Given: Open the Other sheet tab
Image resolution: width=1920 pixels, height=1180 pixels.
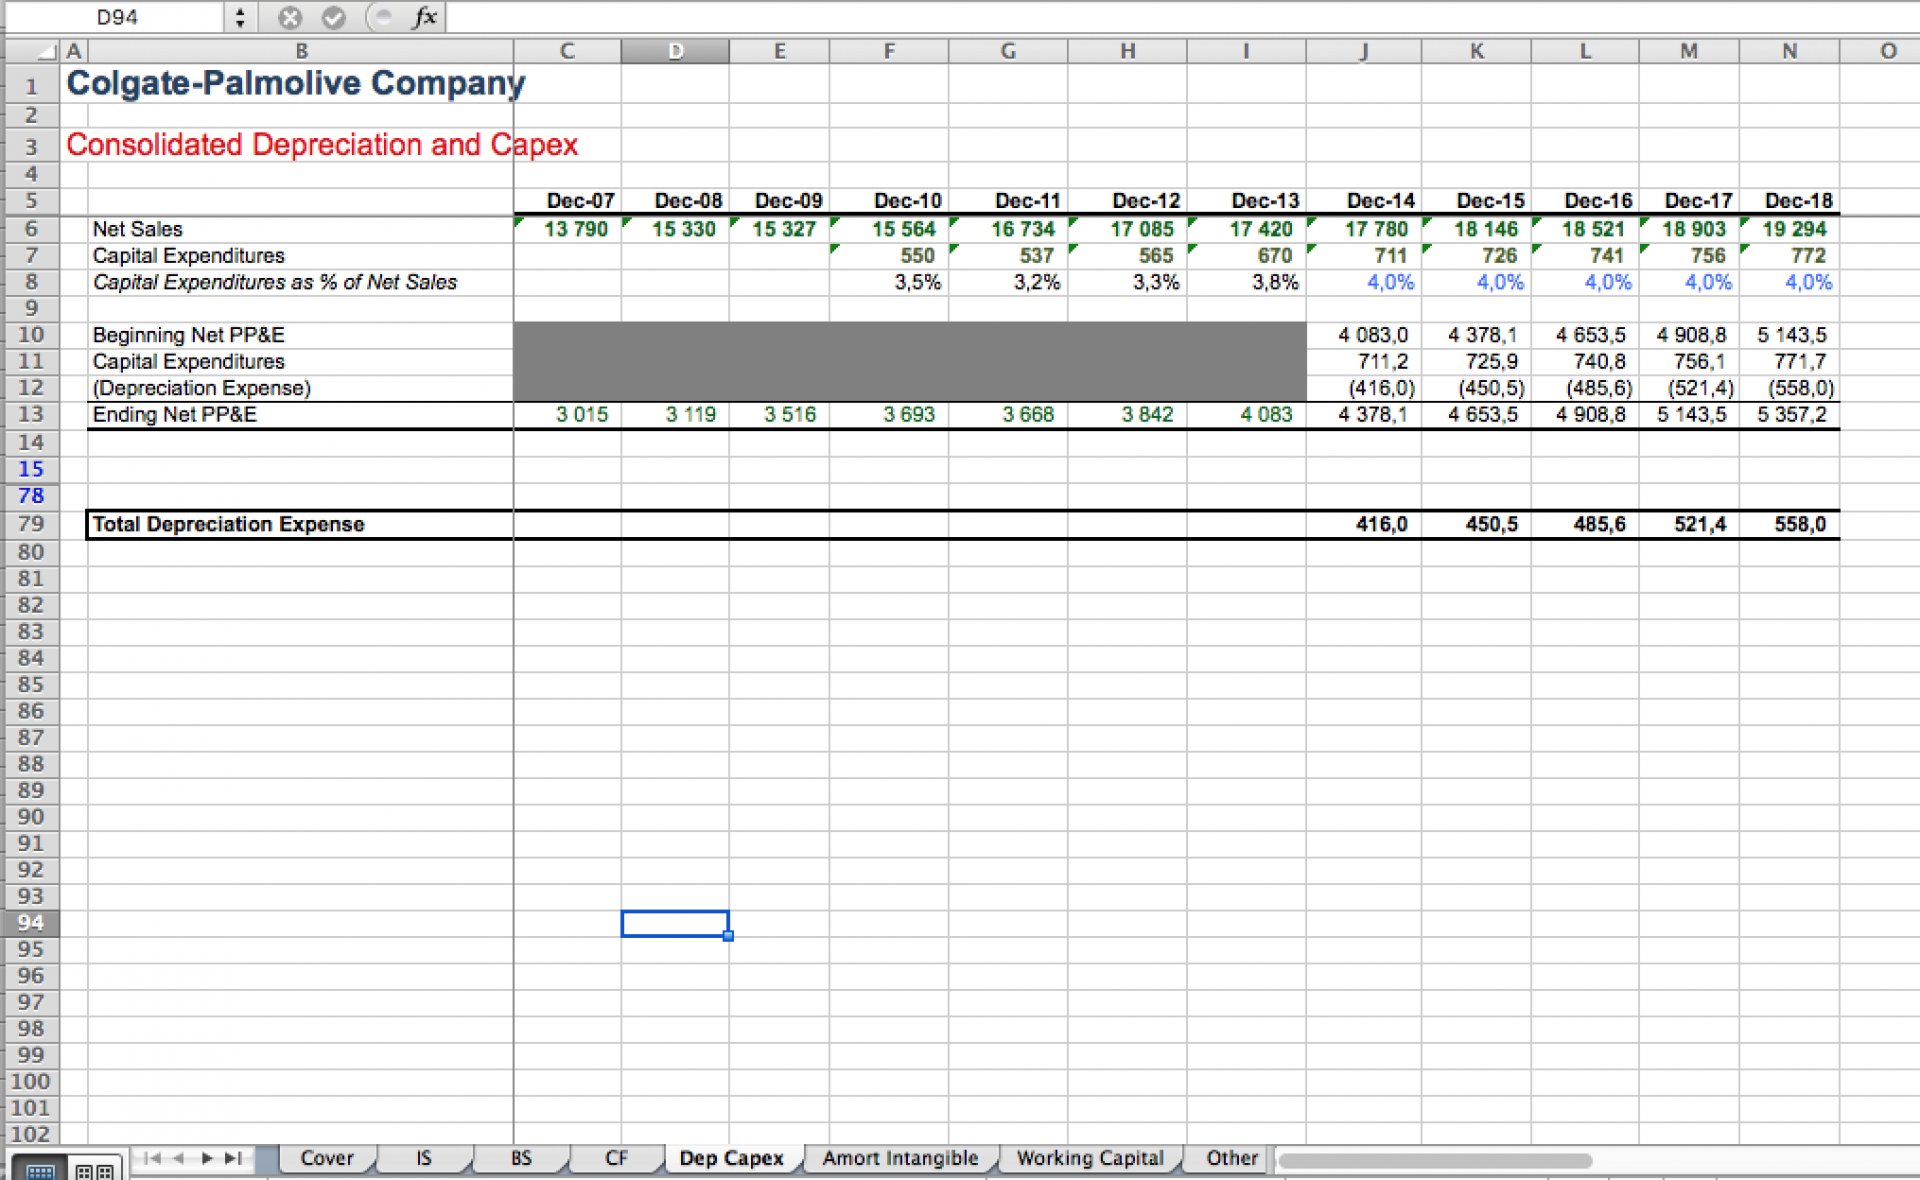Looking at the screenshot, I should 1231,1158.
